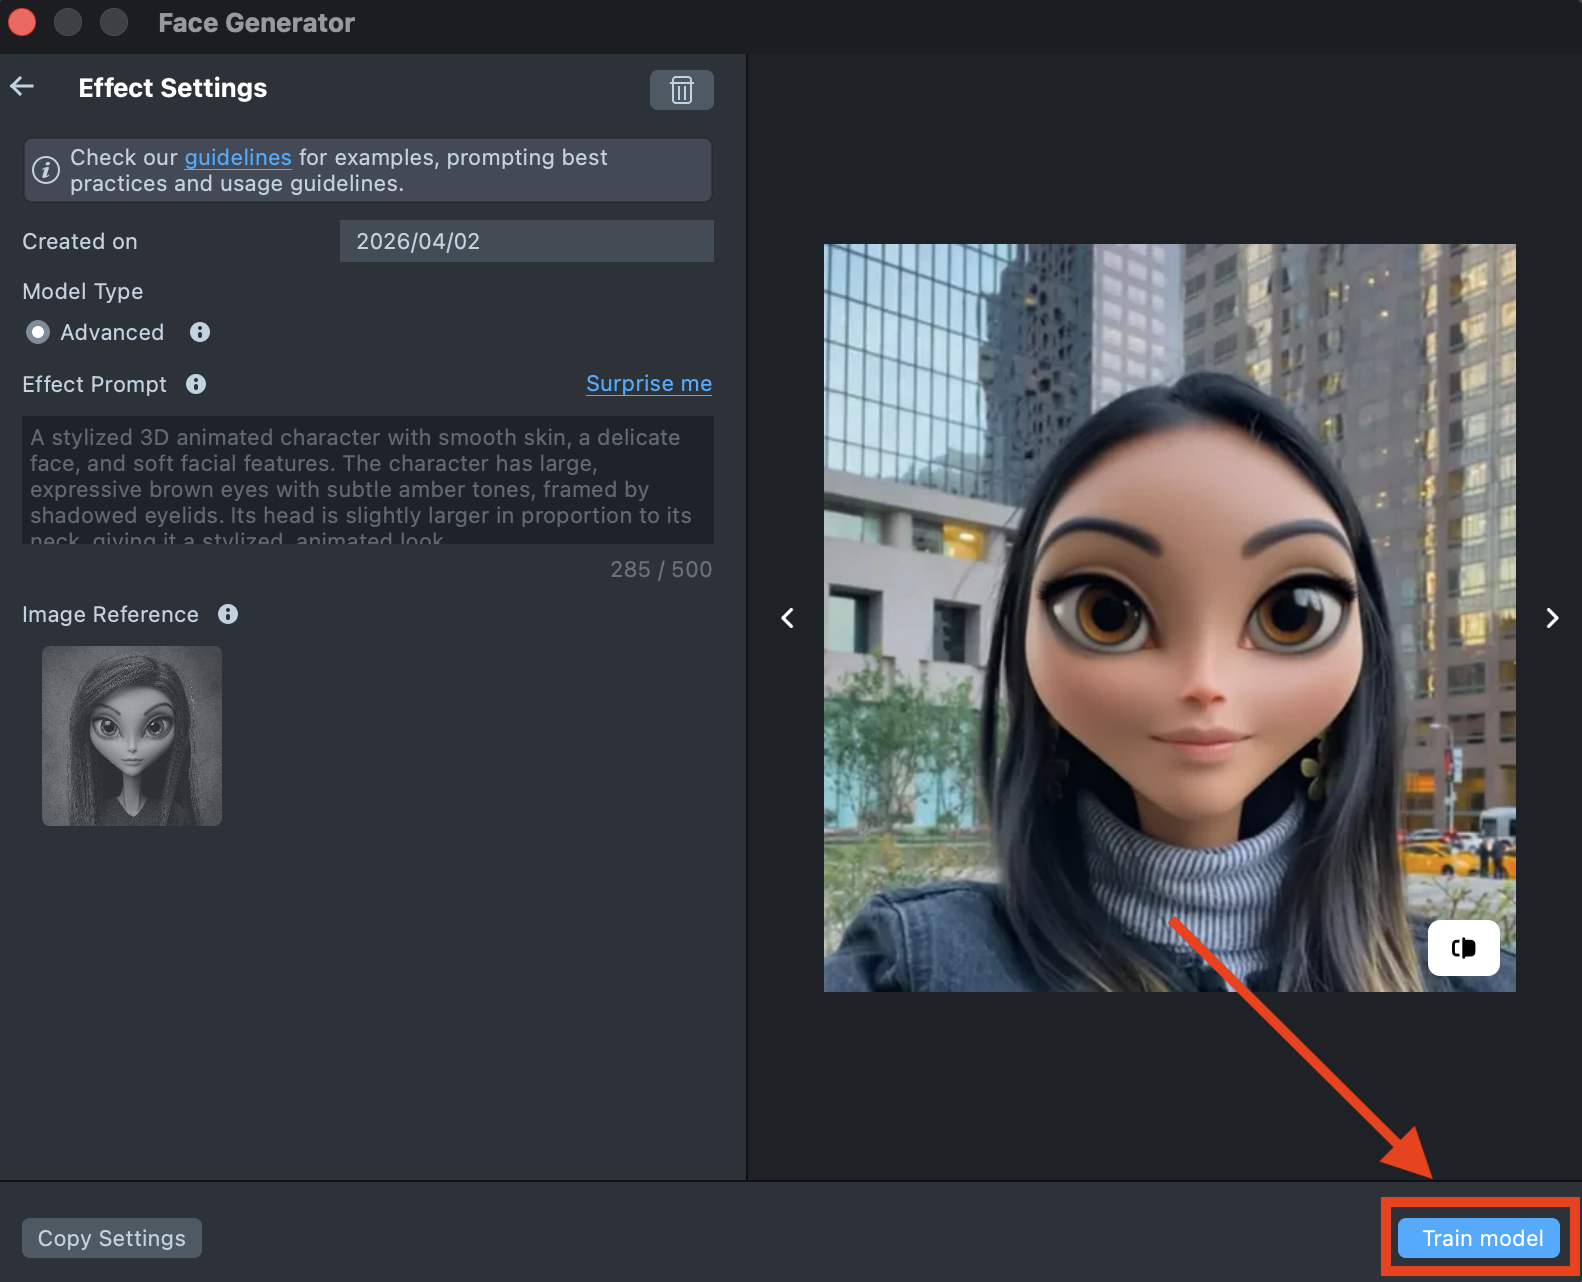Show the previous preview image

pos(788,618)
